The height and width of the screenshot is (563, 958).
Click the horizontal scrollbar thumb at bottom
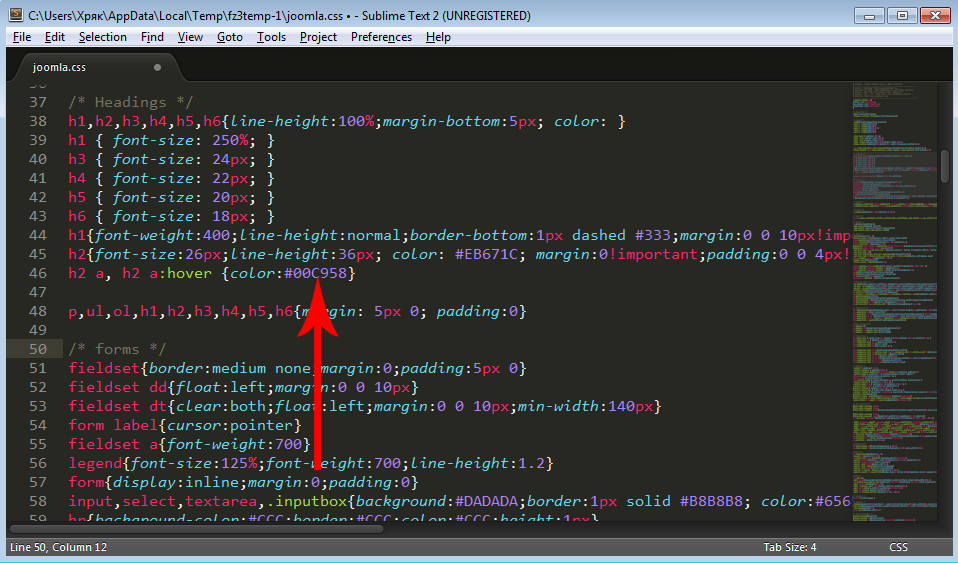pos(195,528)
